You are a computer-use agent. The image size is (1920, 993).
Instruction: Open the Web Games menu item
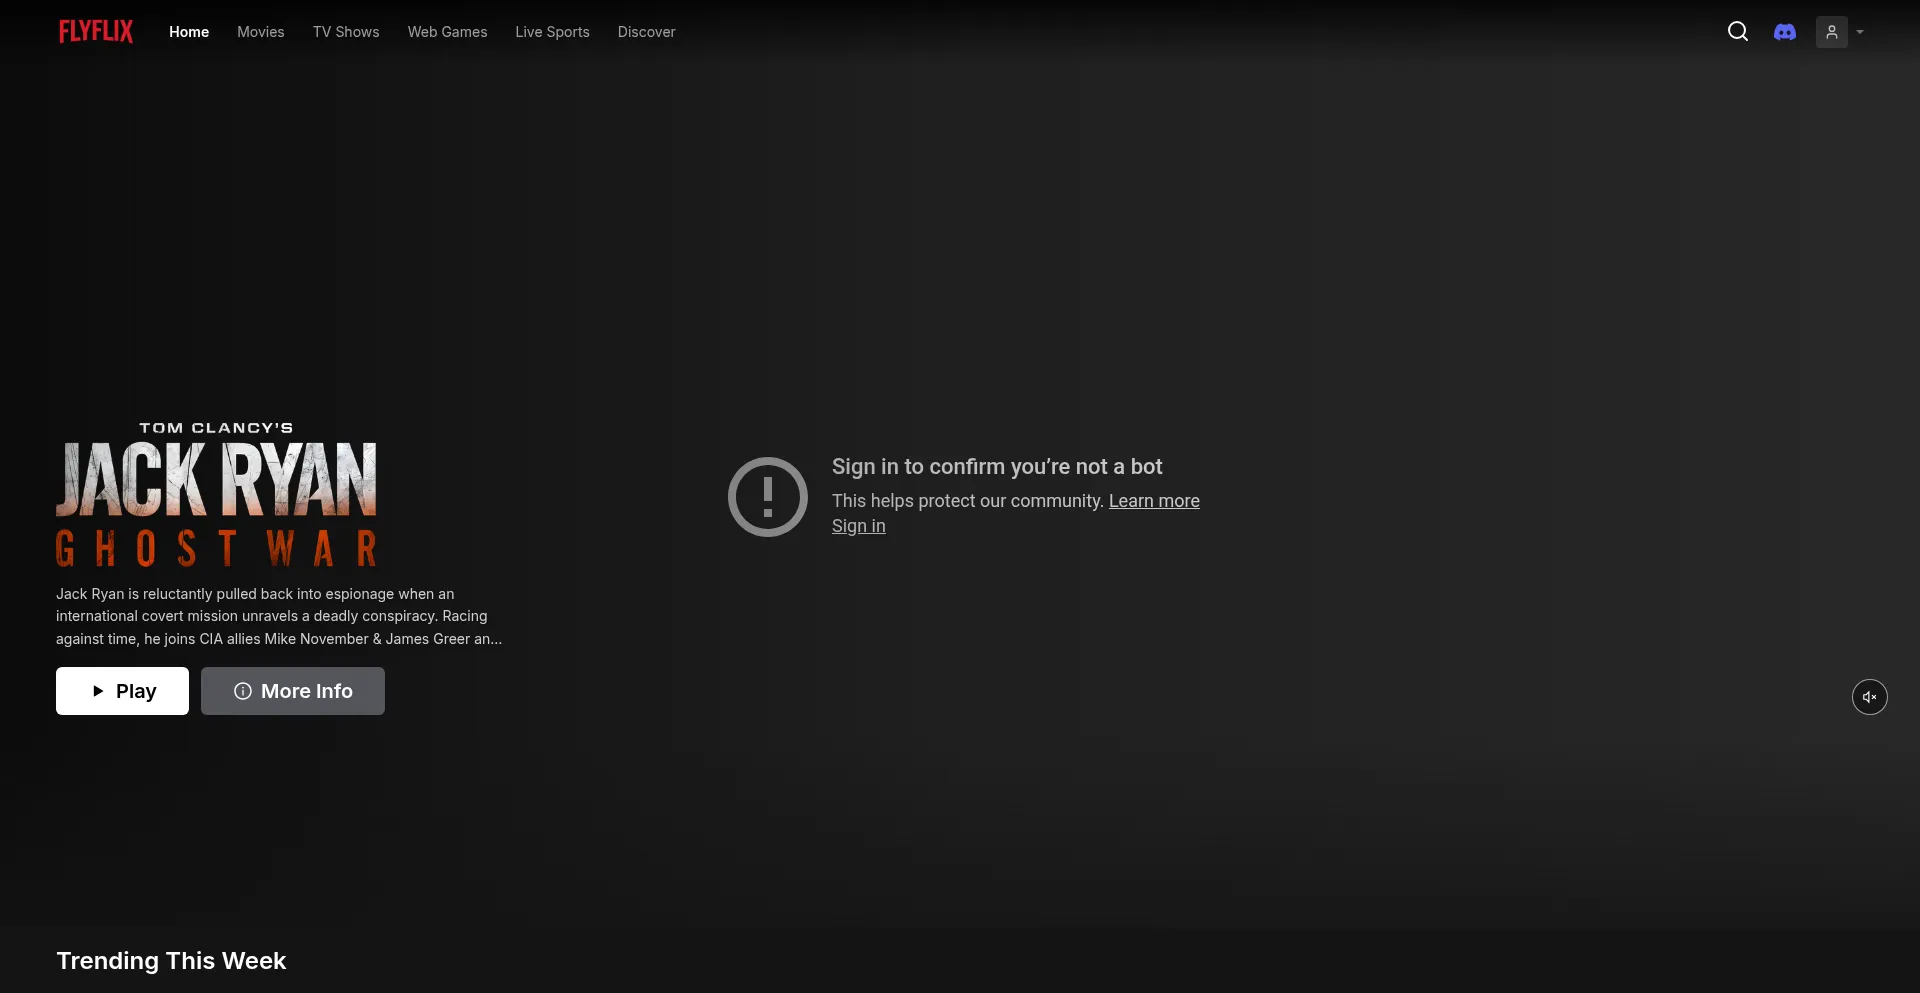[x=447, y=32]
